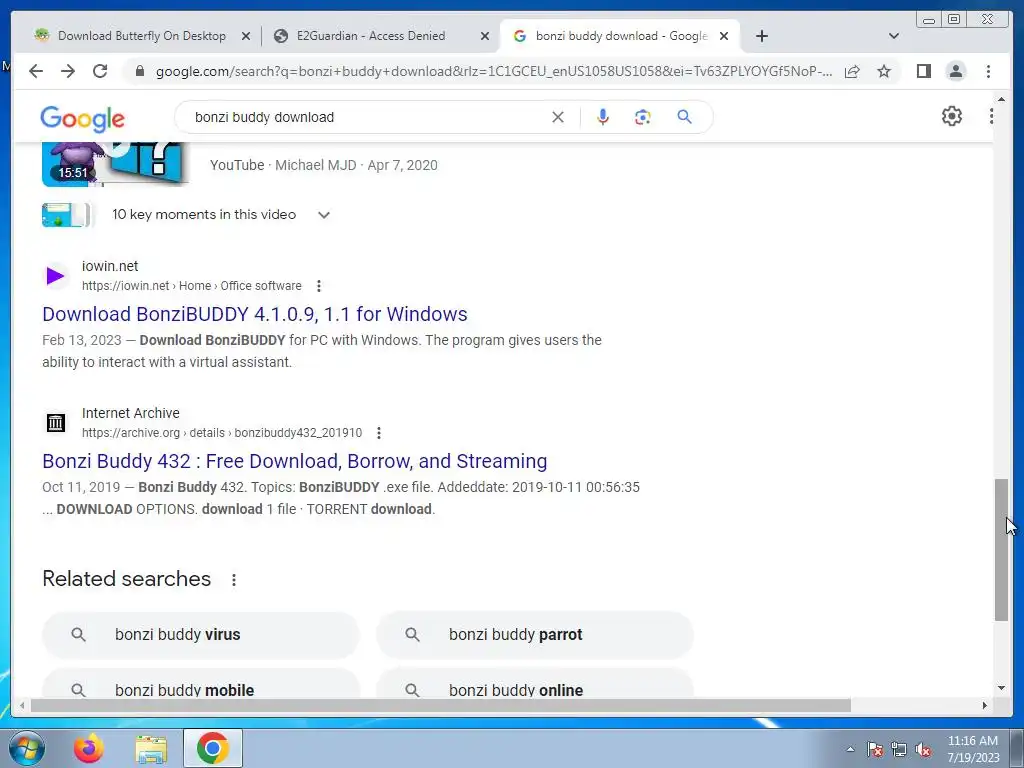
Task: Search by image with Google Lens
Action: [643, 117]
